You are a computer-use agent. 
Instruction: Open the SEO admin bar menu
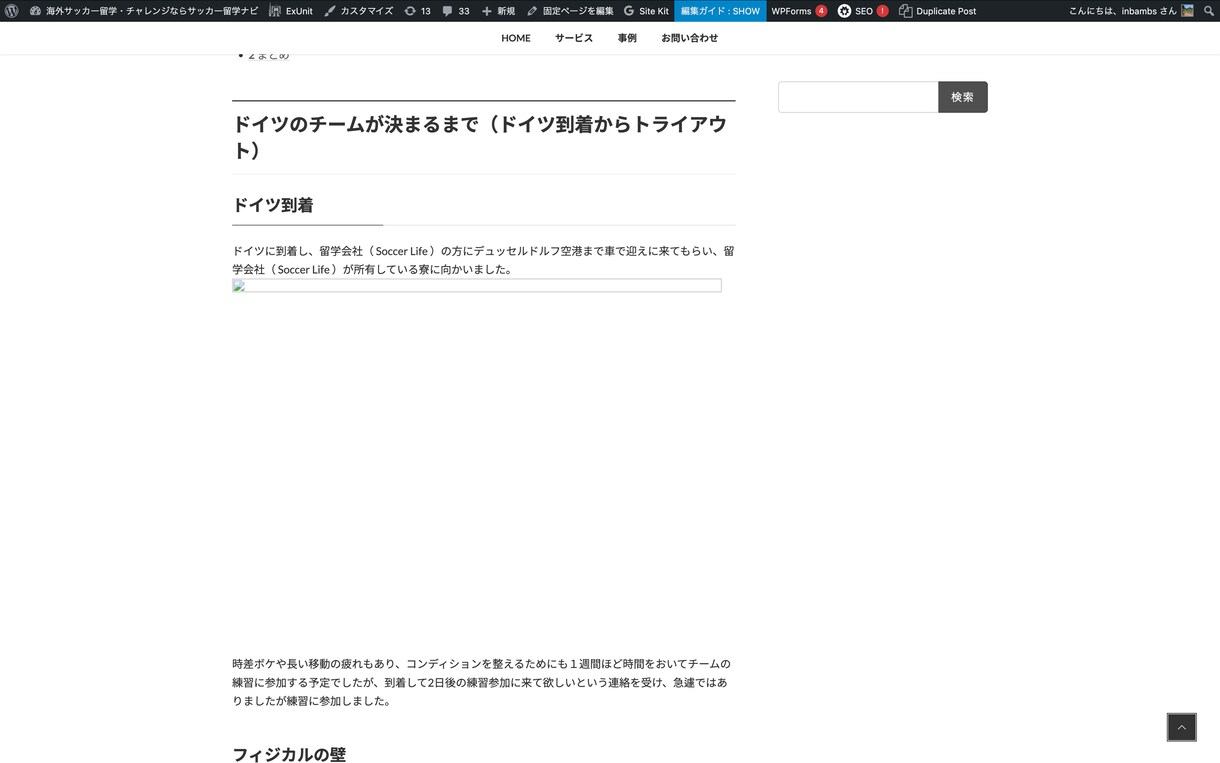[x=862, y=11]
